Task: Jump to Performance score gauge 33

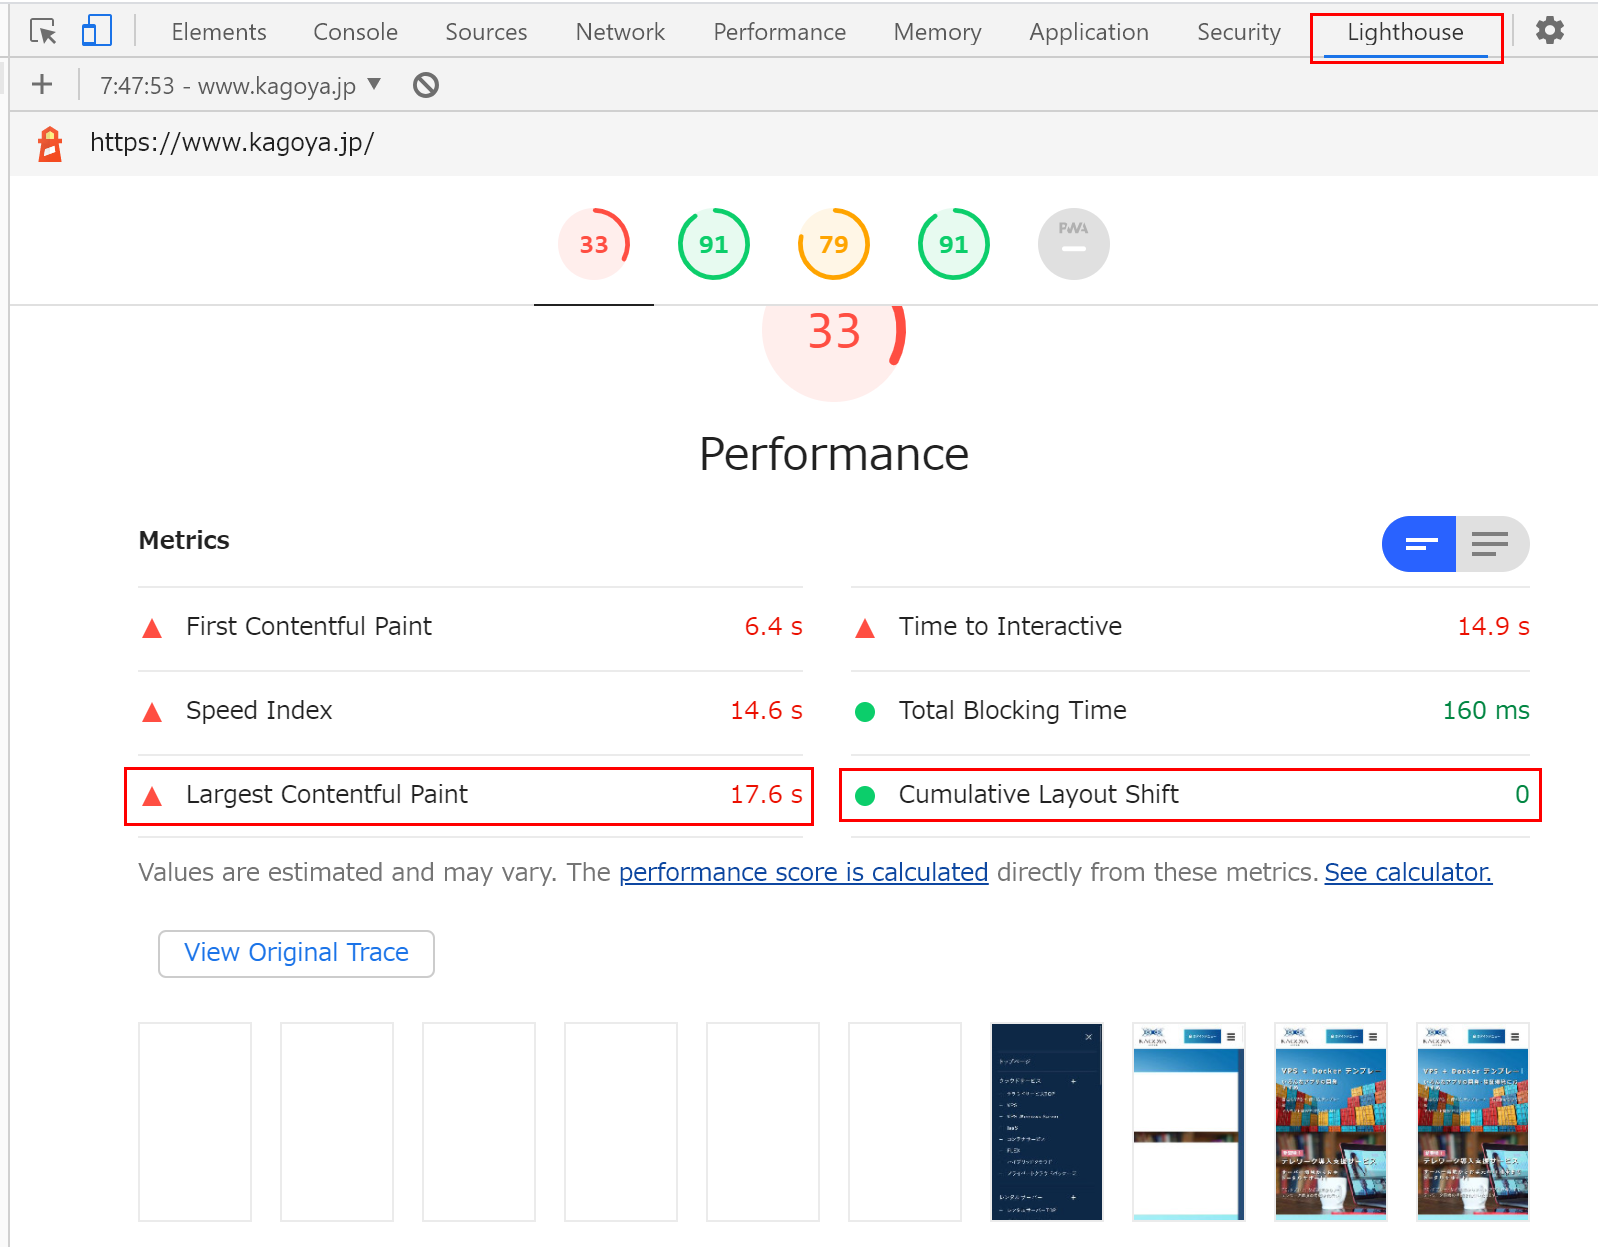Action: [x=593, y=244]
